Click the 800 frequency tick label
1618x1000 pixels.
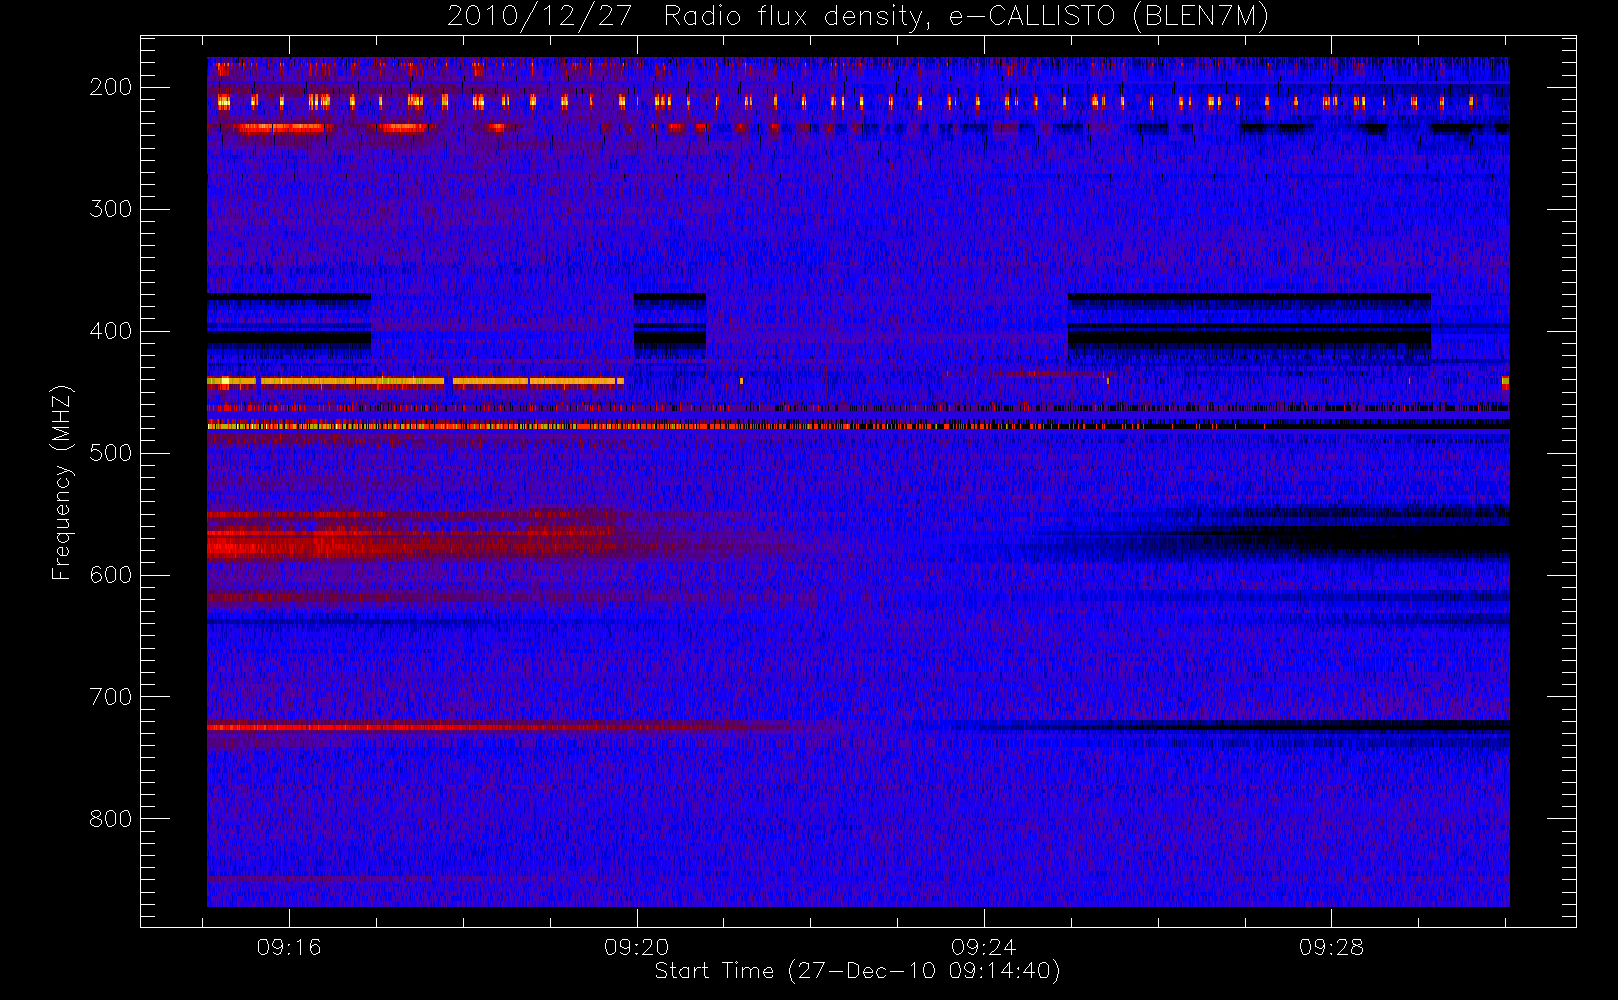pos(111,819)
